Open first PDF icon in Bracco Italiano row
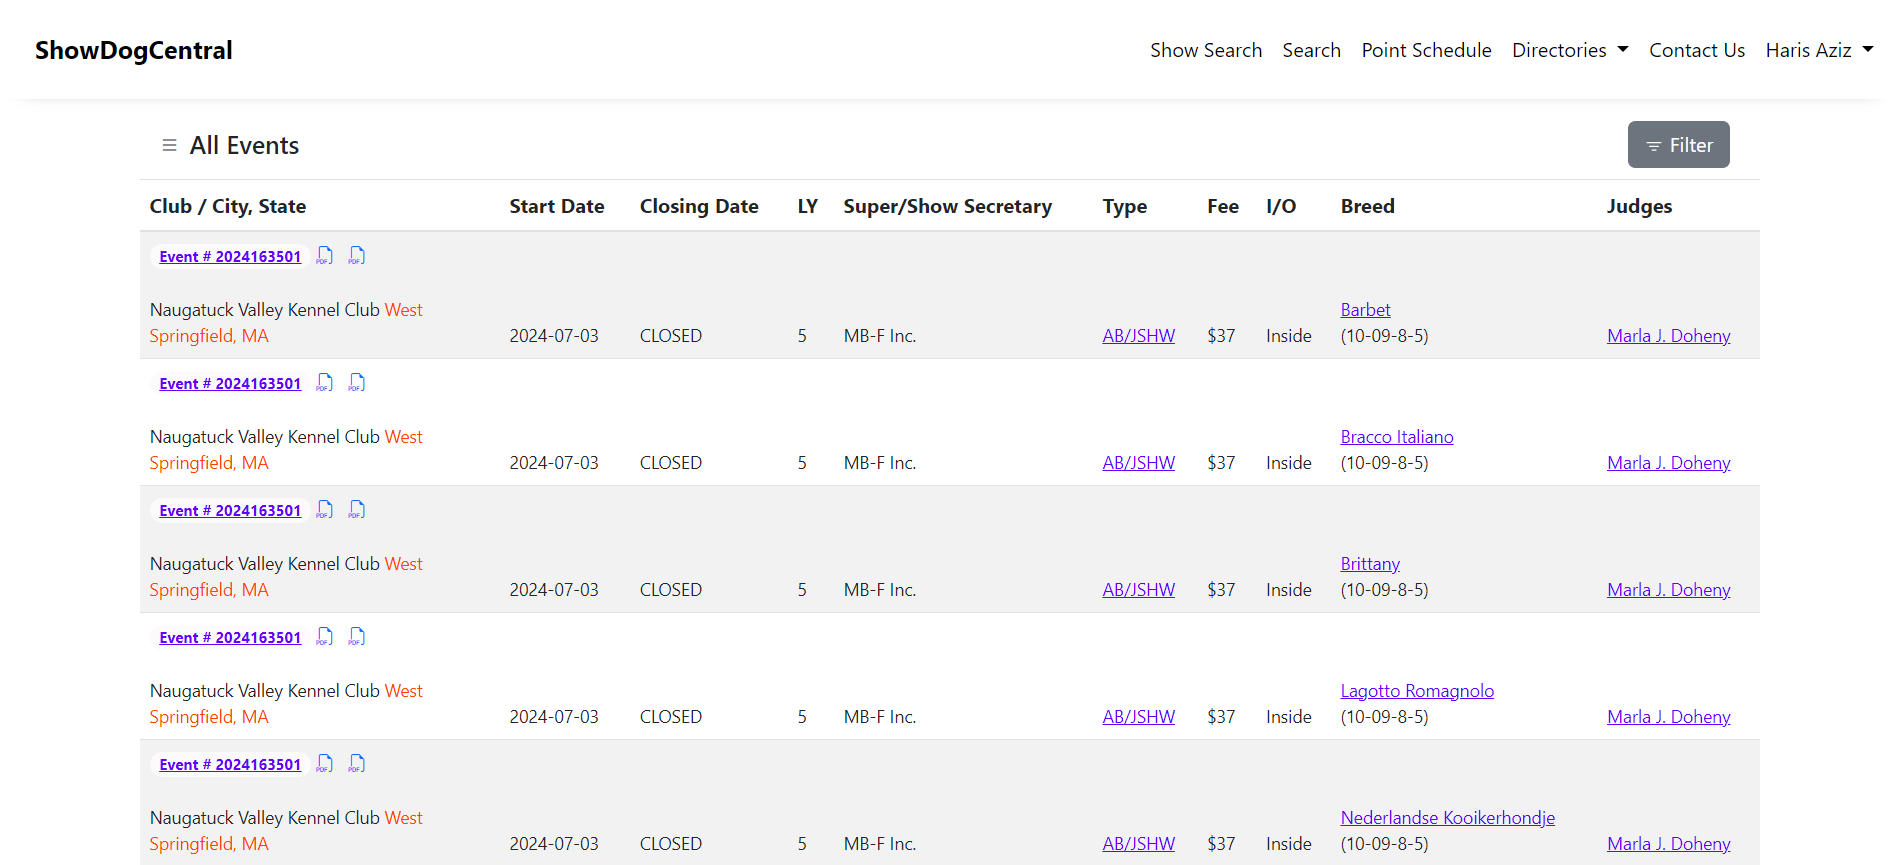The width and height of the screenshot is (1897, 865). (324, 383)
